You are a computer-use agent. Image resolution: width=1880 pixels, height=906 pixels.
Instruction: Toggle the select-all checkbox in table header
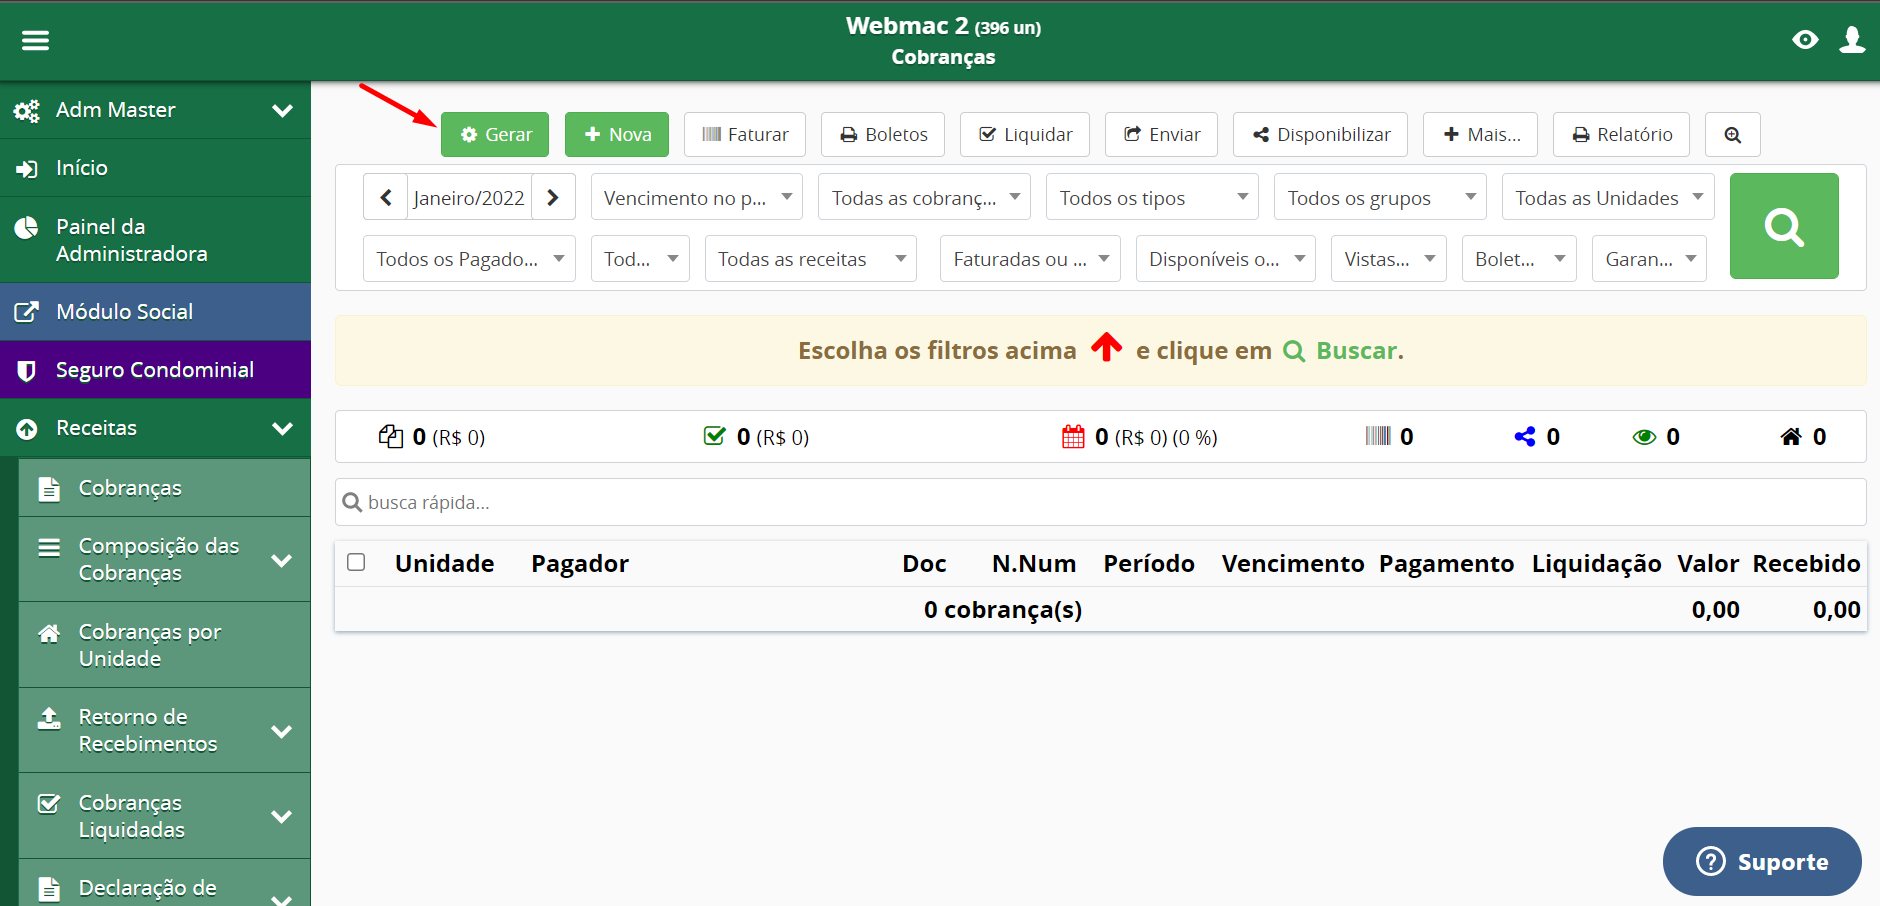click(356, 562)
